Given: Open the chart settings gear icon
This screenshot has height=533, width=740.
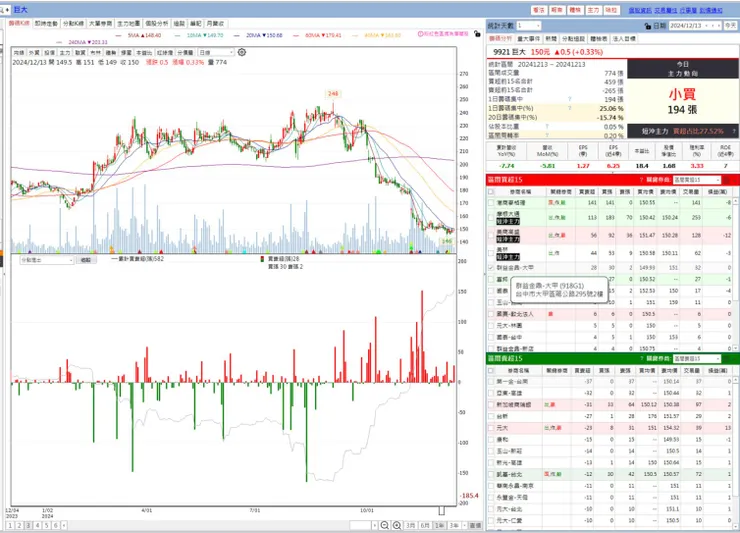Looking at the screenshot, I should tap(242, 52).
